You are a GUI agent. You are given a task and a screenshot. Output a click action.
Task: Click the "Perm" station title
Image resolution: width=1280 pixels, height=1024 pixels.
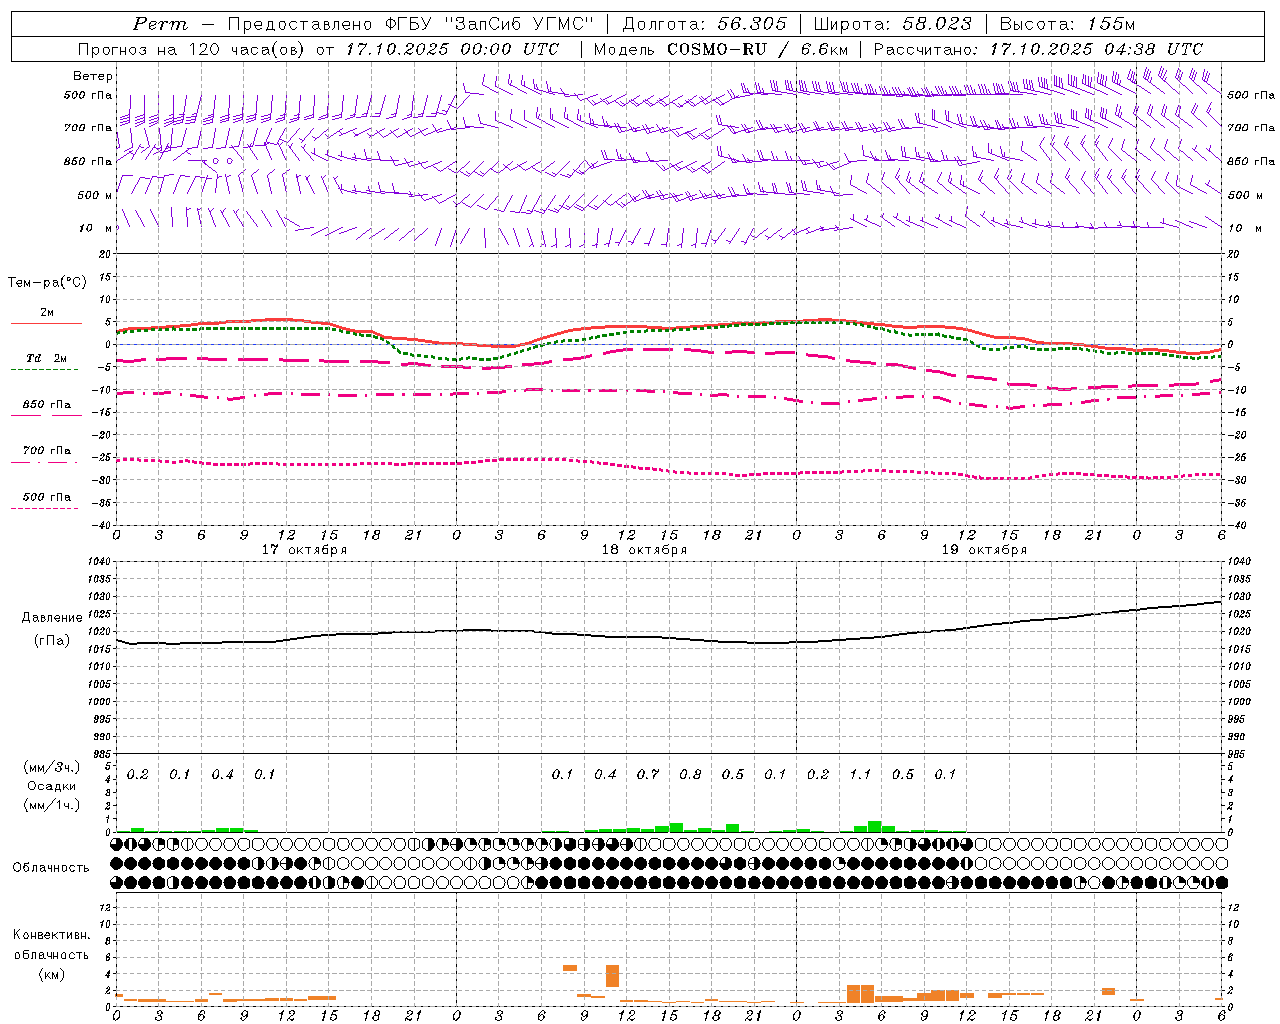tap(159, 24)
